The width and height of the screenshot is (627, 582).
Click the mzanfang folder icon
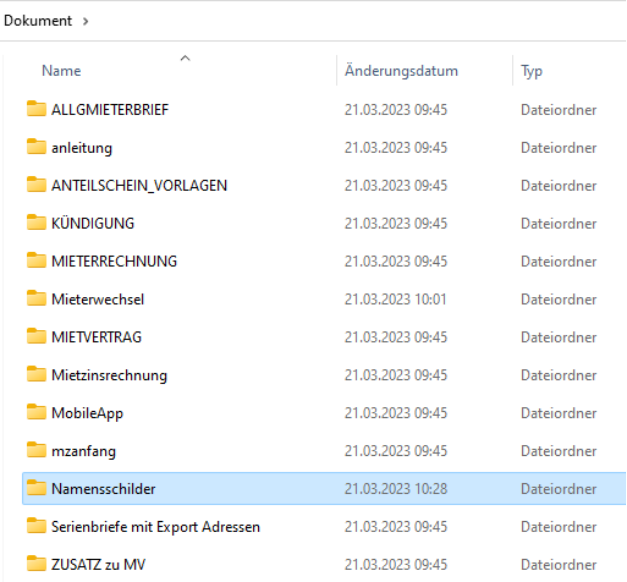point(36,450)
